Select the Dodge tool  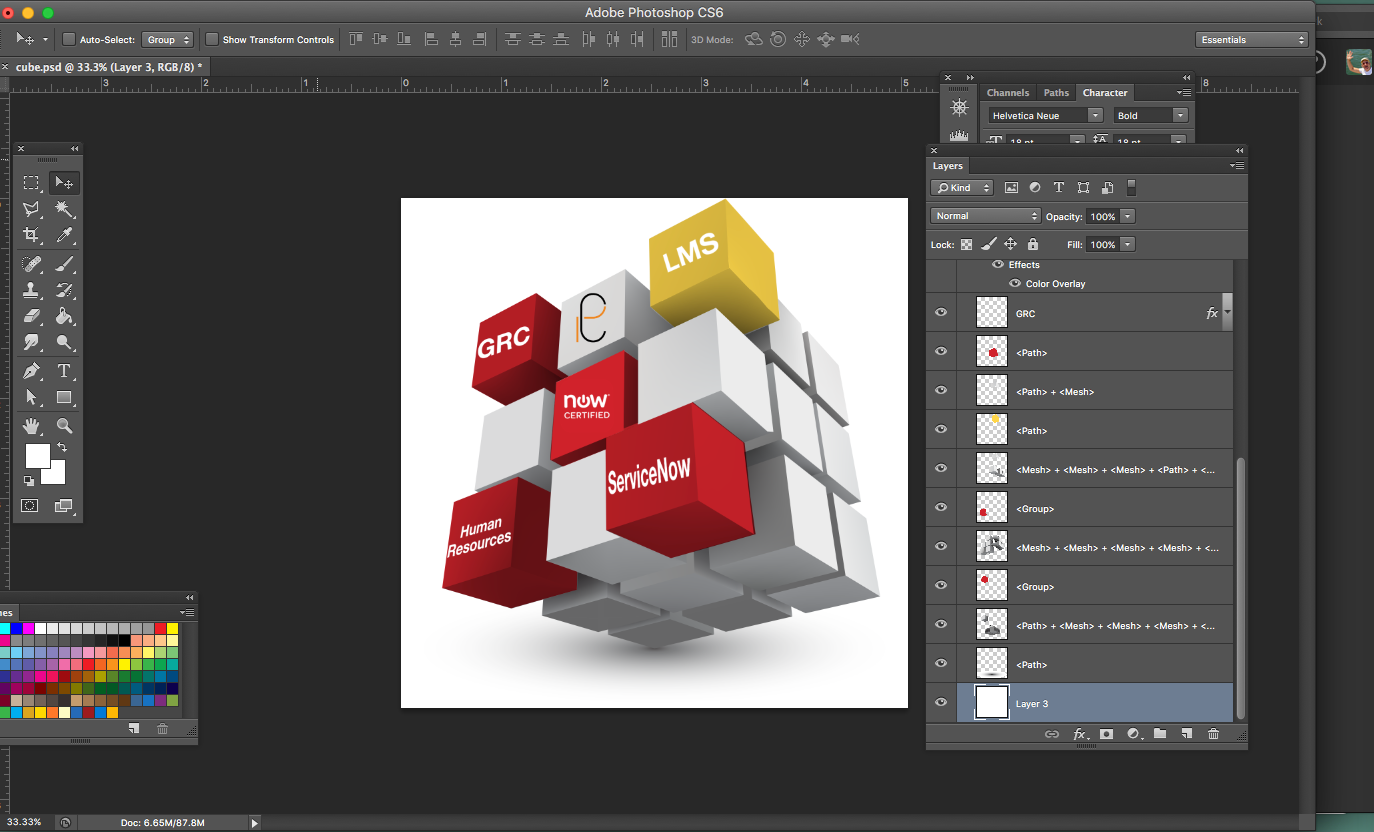pyautogui.click(x=64, y=342)
